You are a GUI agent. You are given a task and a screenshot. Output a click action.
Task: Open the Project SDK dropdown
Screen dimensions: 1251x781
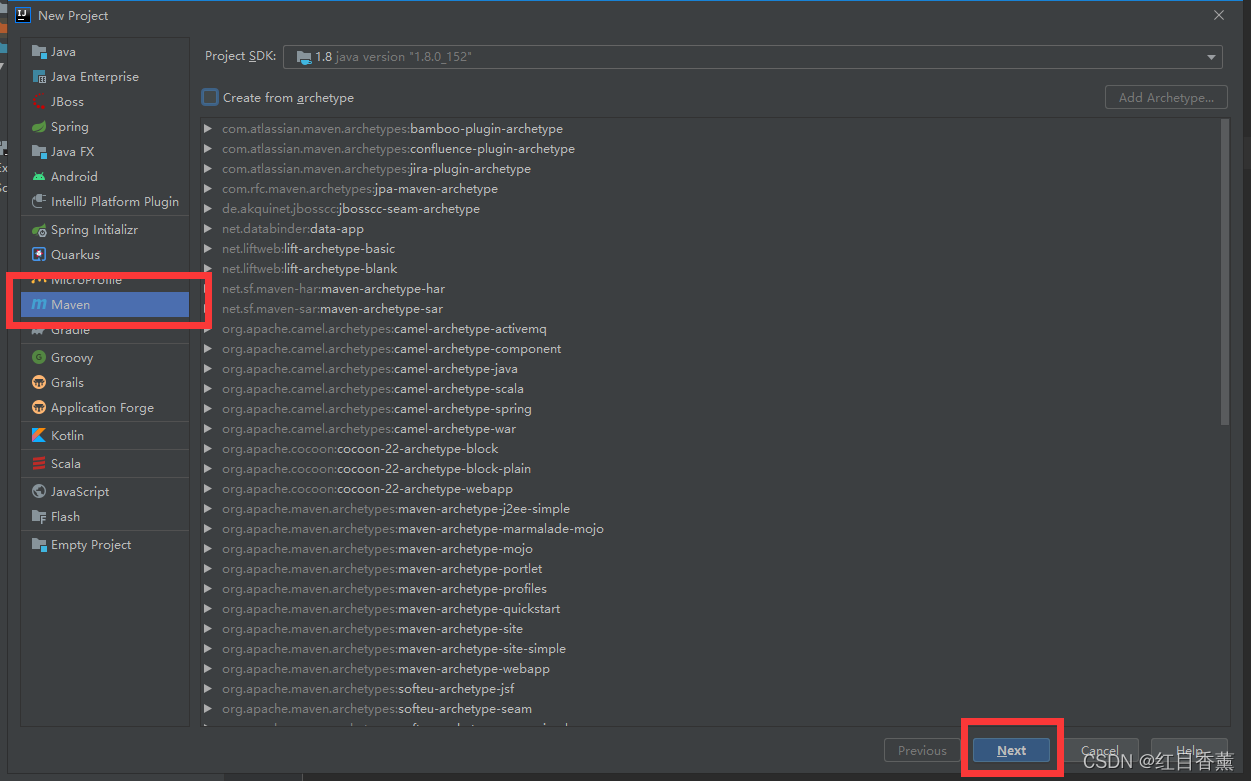pos(753,57)
